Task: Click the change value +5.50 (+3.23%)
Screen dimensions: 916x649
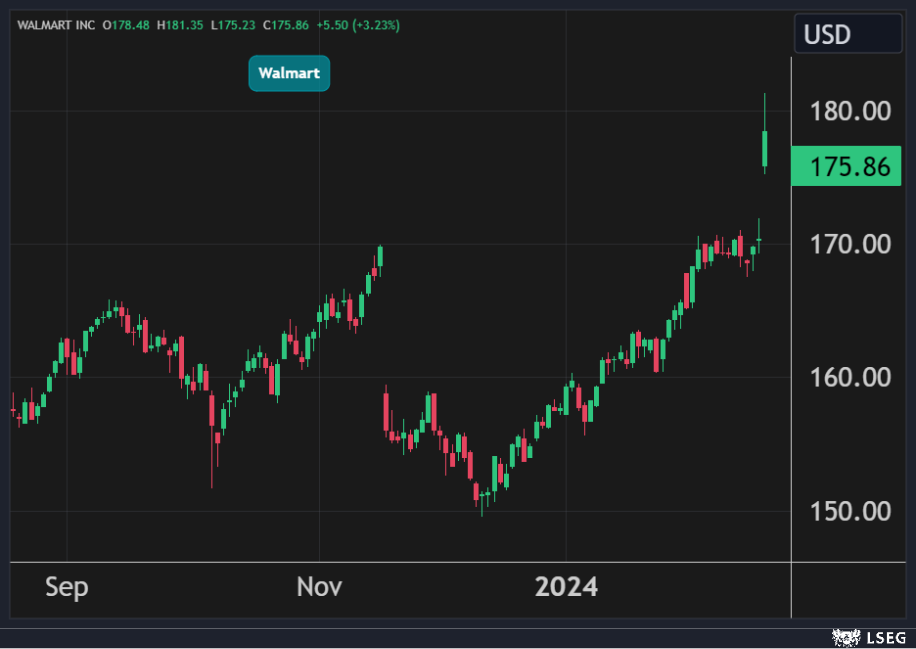Action: click(x=358, y=26)
